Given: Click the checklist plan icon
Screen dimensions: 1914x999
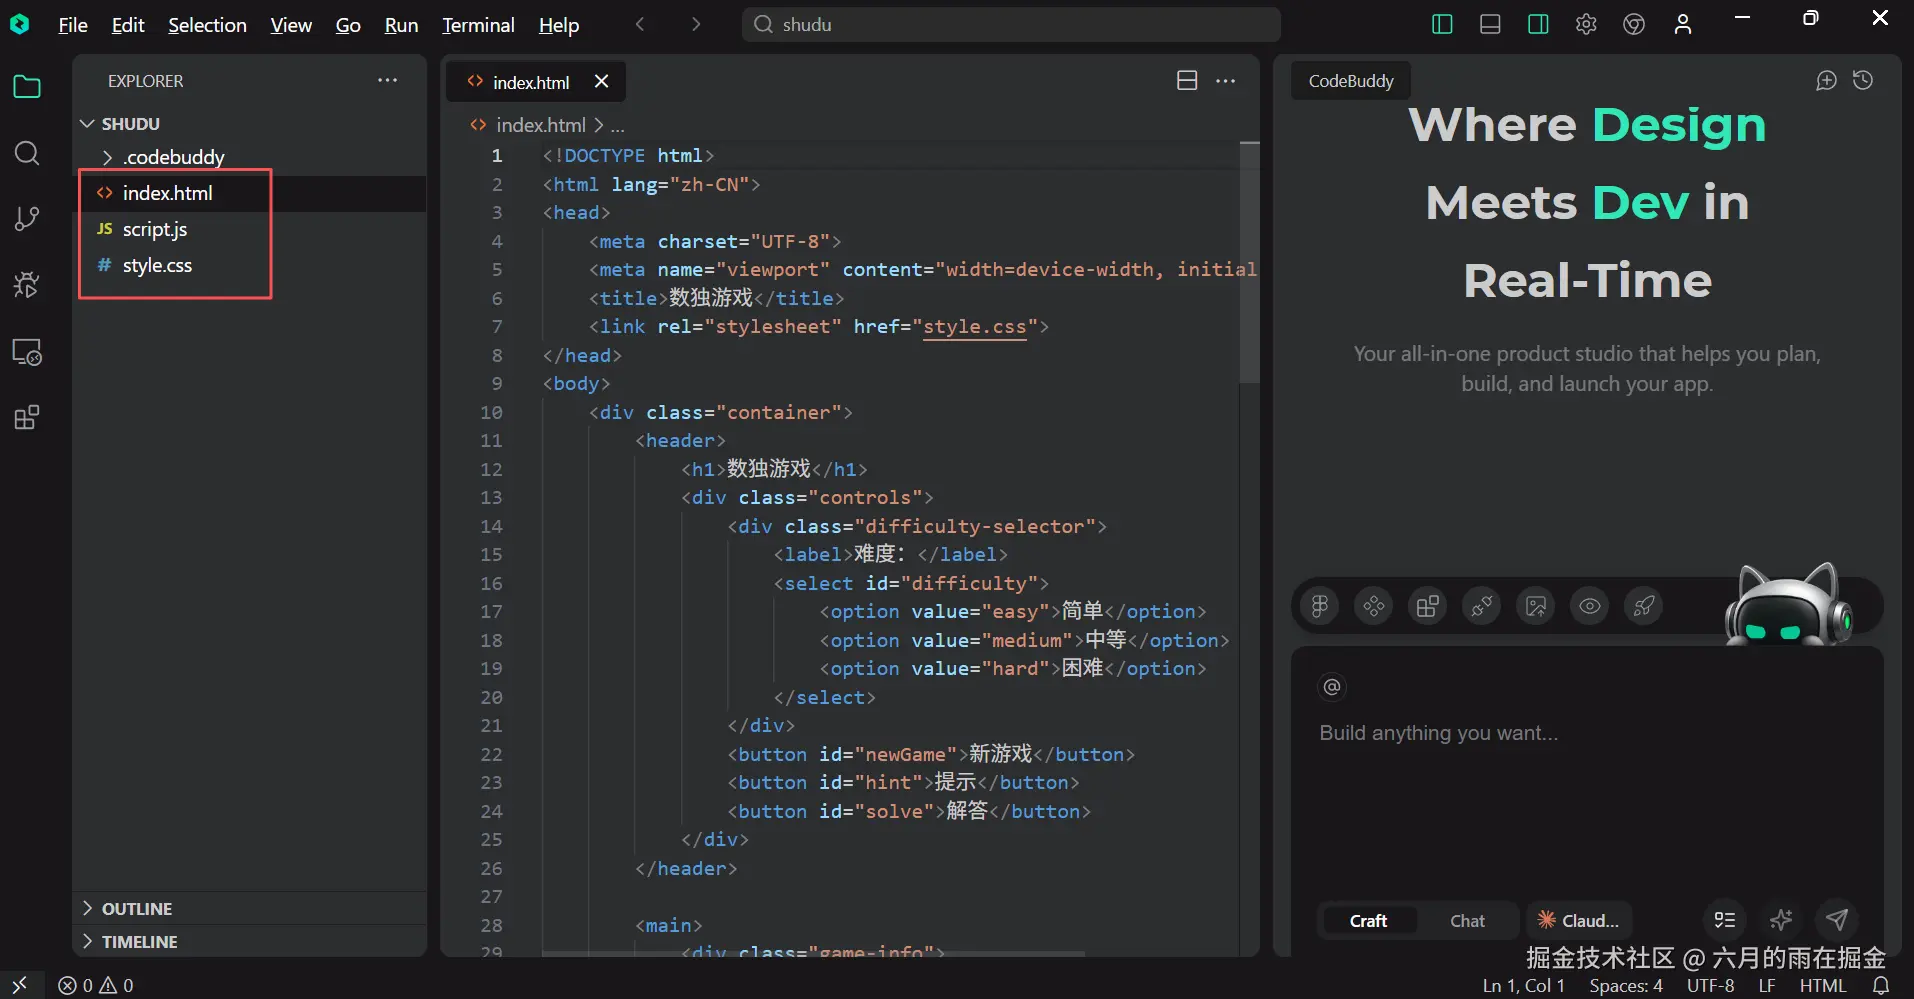Looking at the screenshot, I should coord(1725,920).
